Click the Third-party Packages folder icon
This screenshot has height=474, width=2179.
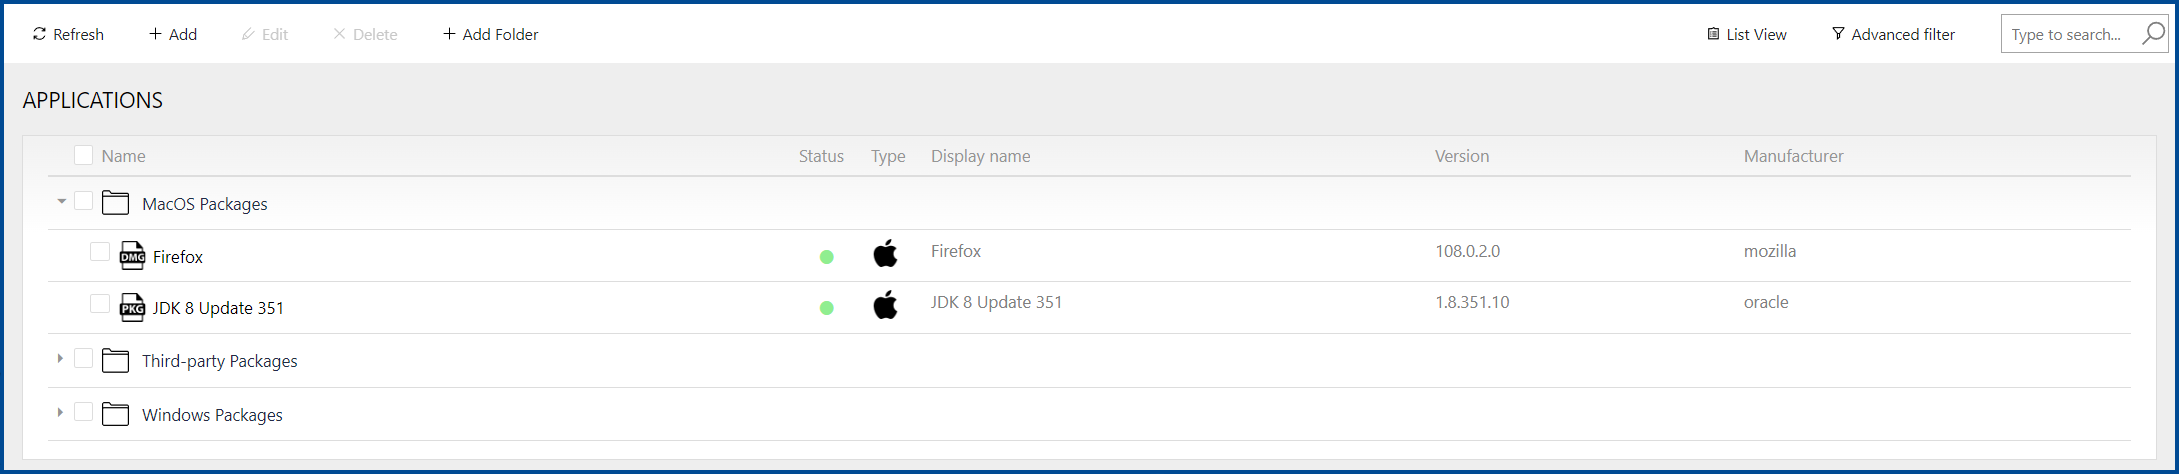coord(116,361)
